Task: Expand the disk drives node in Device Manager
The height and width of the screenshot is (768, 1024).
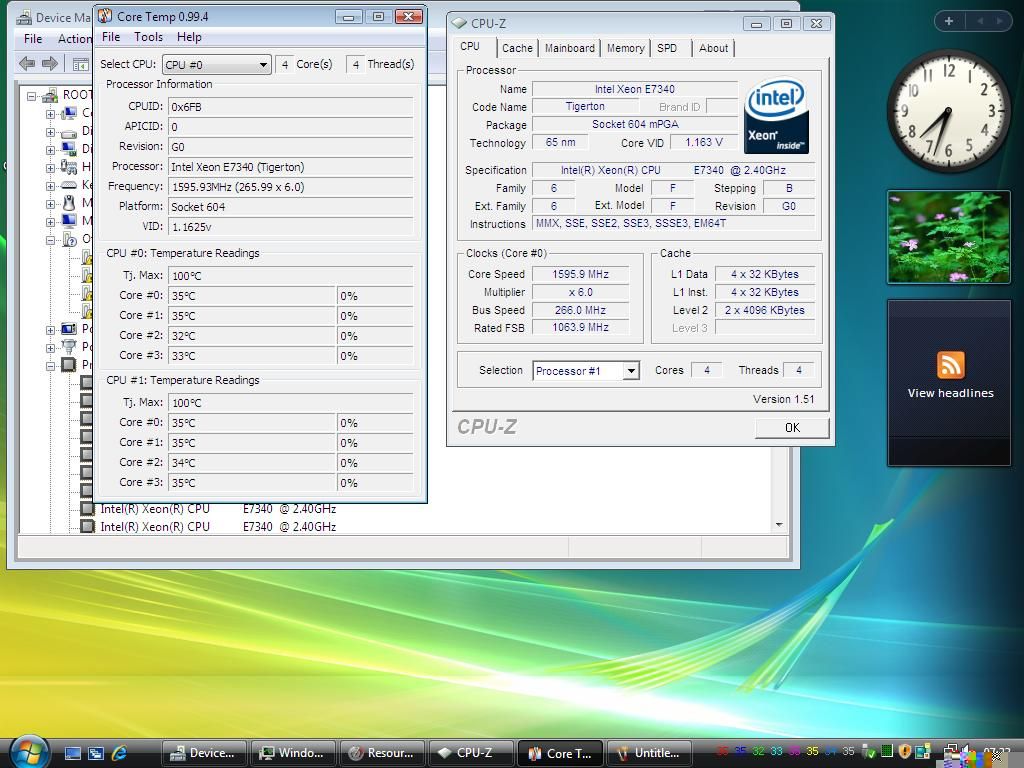Action: pos(50,132)
